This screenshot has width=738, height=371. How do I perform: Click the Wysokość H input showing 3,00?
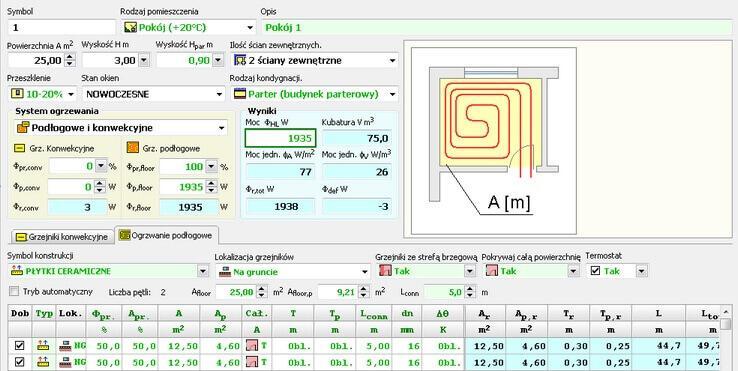(x=110, y=60)
